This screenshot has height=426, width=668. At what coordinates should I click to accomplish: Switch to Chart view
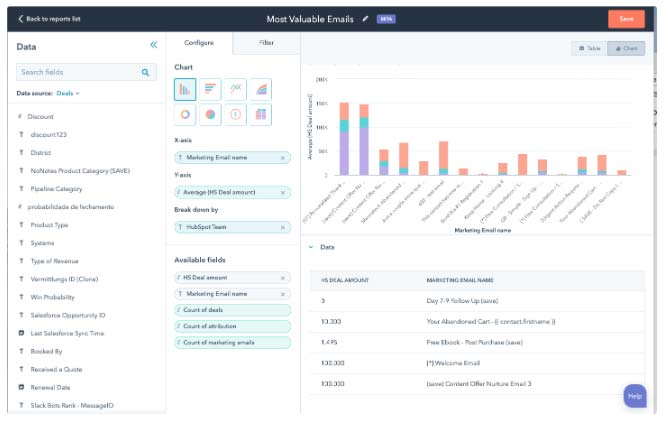click(626, 48)
